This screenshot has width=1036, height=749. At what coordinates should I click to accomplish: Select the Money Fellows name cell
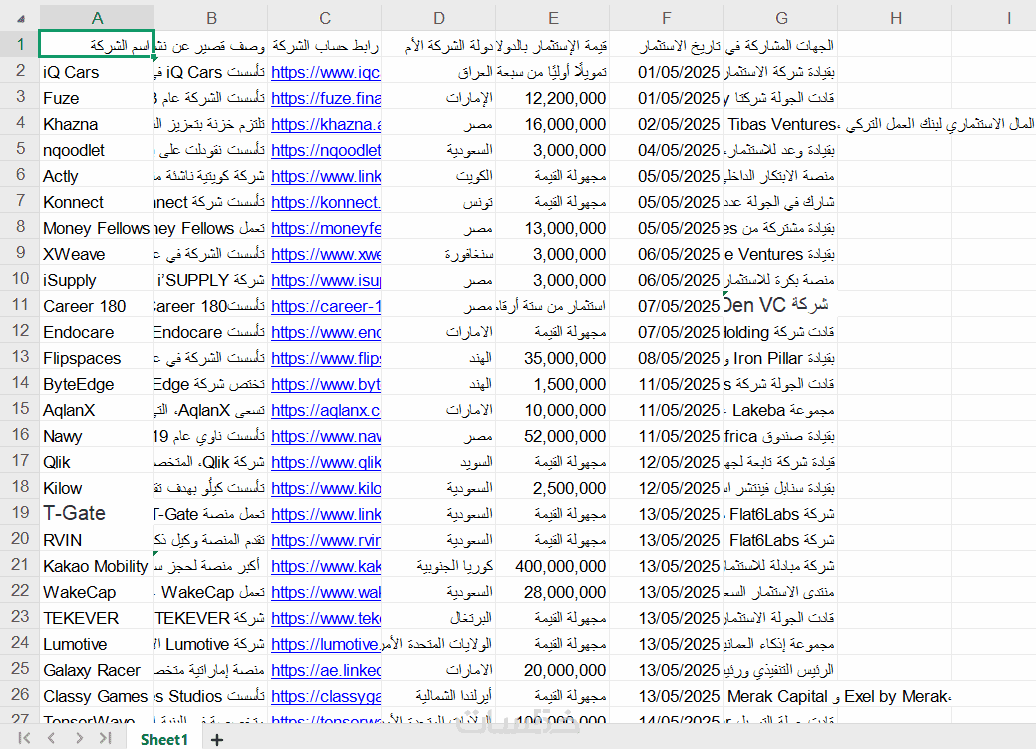click(97, 228)
